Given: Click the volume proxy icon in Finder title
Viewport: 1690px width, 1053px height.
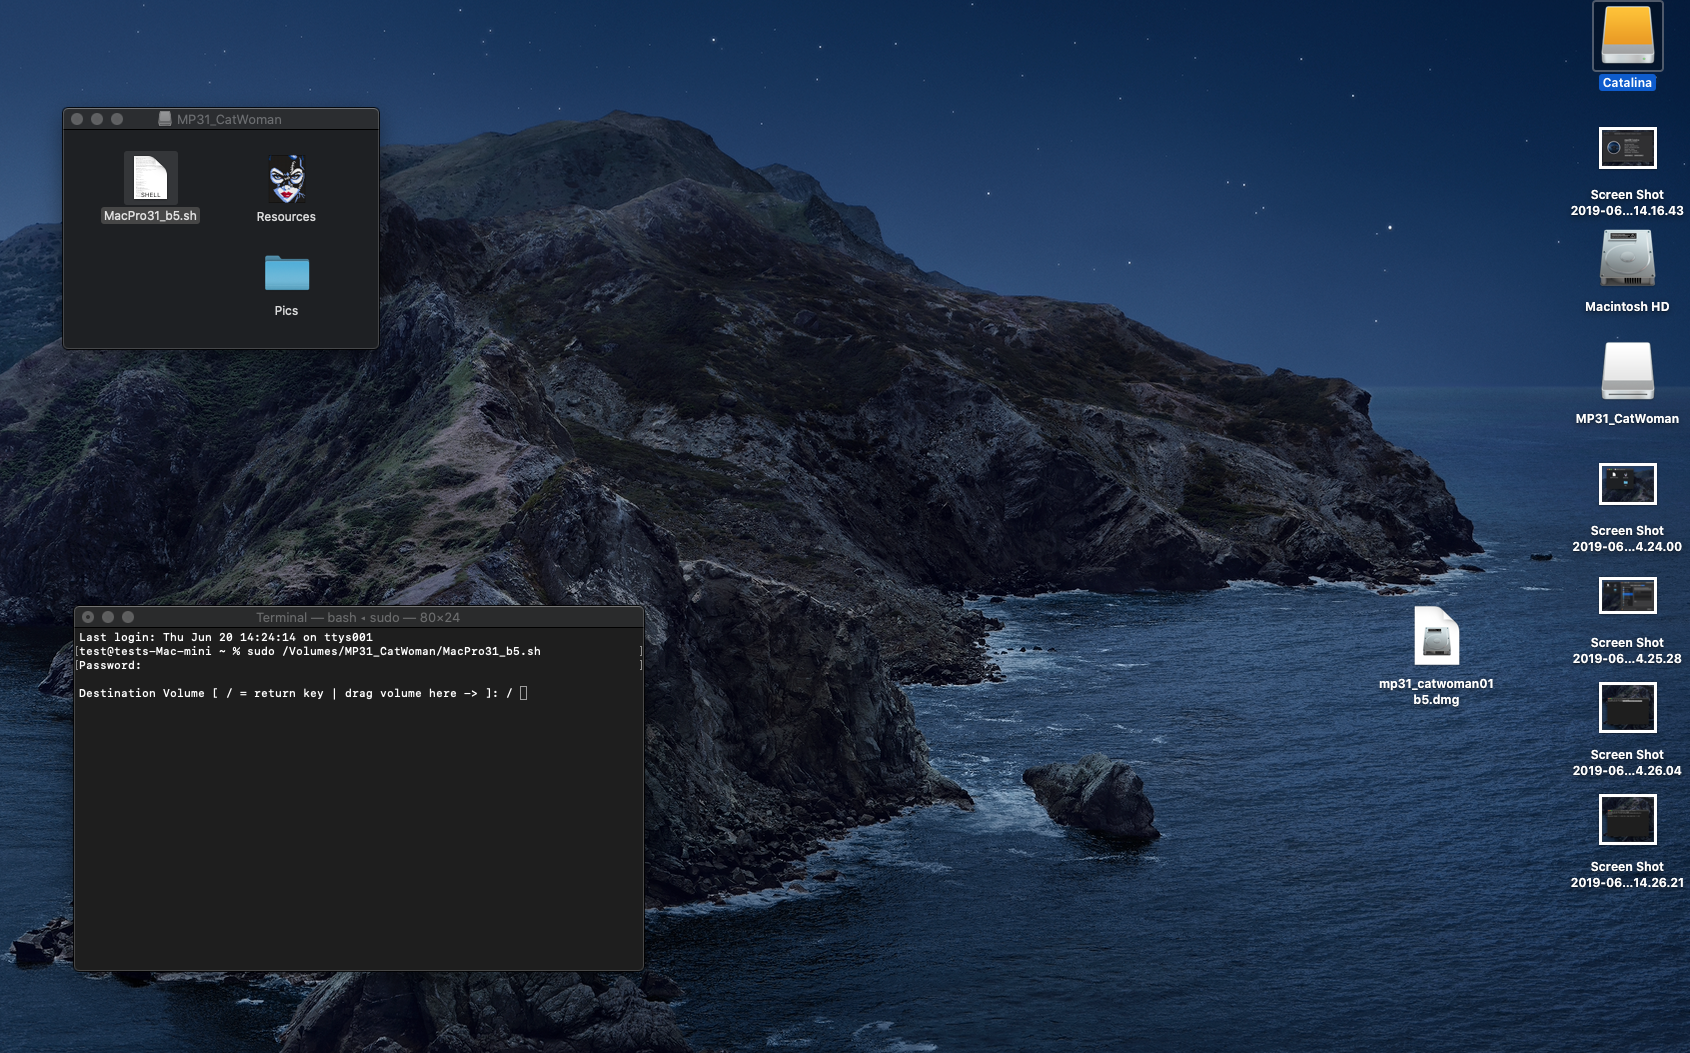Looking at the screenshot, I should (x=165, y=119).
